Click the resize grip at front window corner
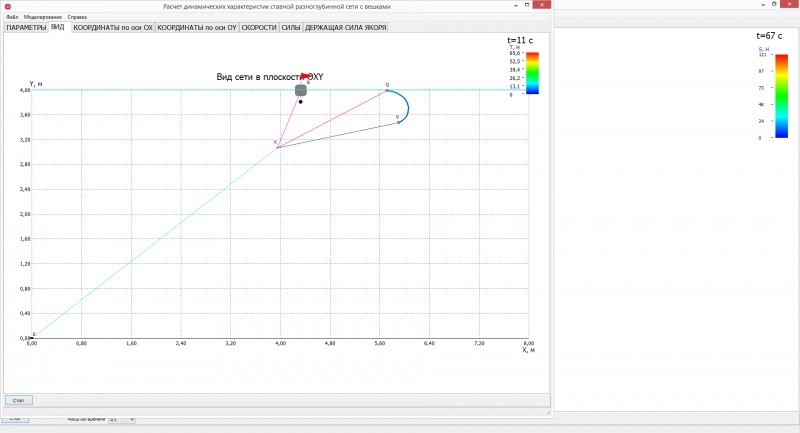Image resolution: width=800 pixels, height=433 pixels. pyautogui.click(x=548, y=412)
